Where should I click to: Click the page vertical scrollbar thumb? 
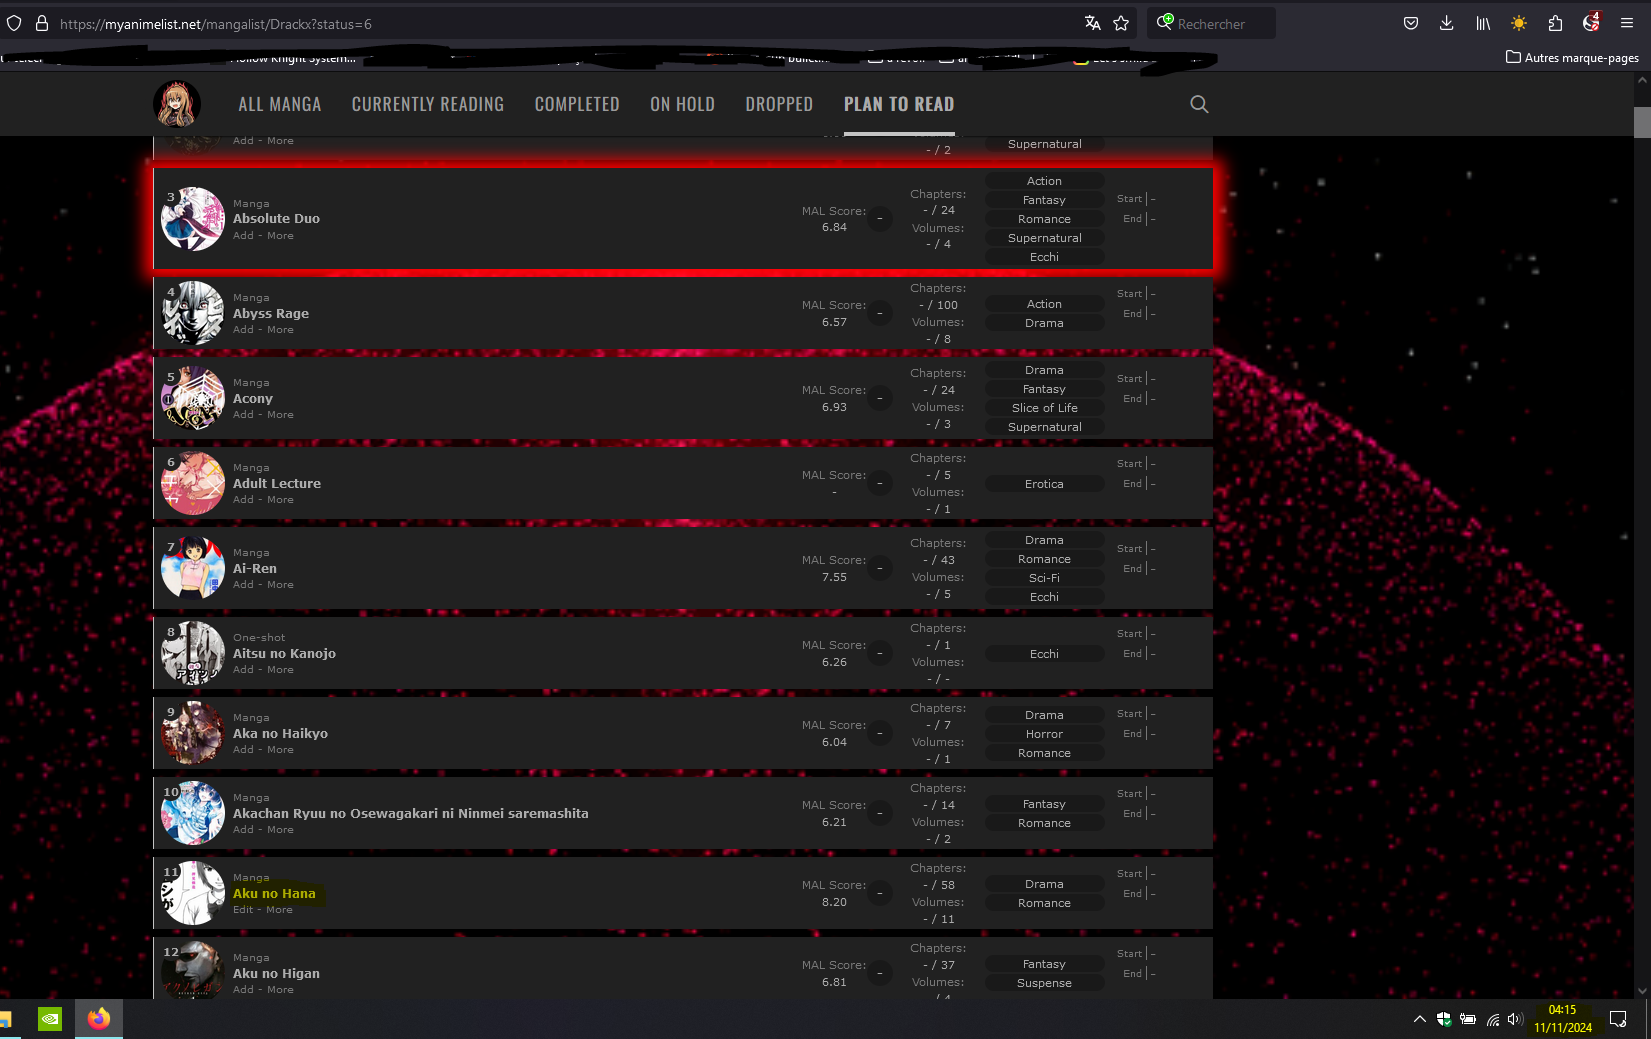point(1642,122)
